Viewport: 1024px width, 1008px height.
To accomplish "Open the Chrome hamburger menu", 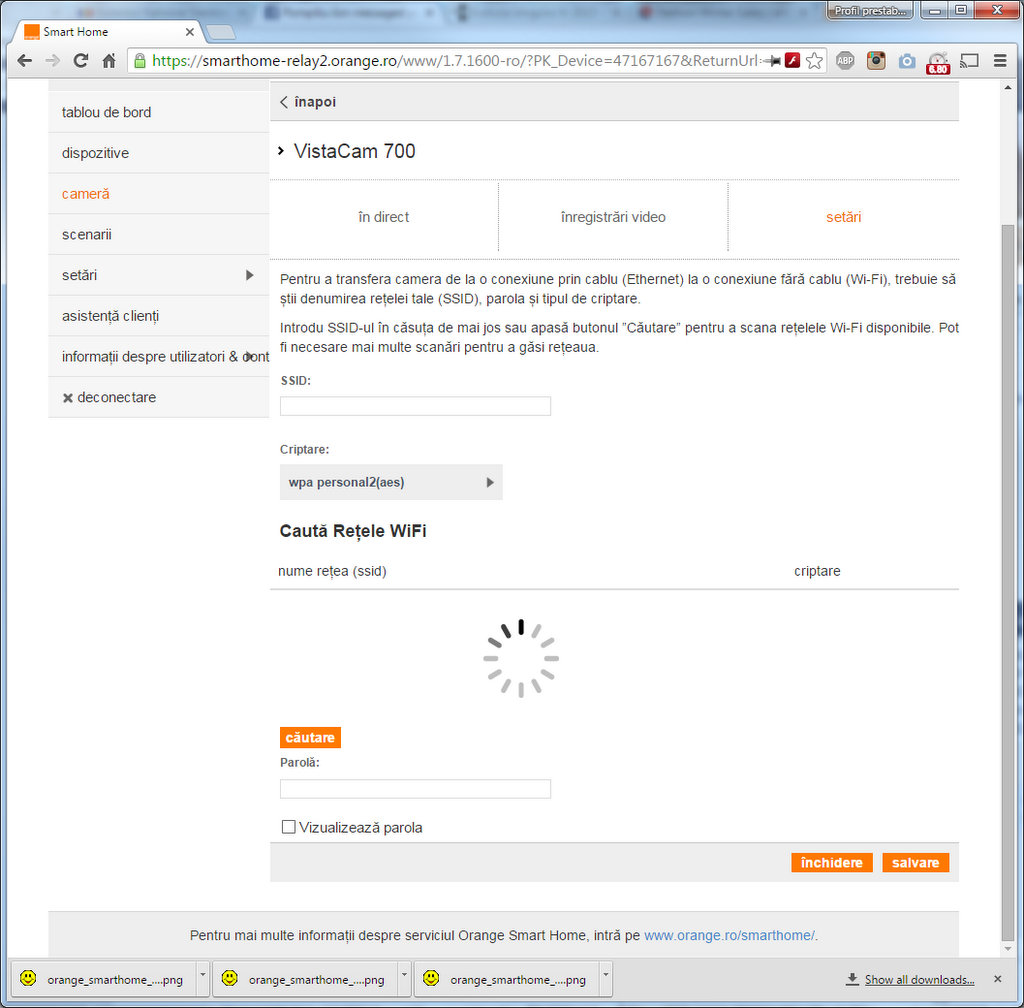I will (1000, 61).
